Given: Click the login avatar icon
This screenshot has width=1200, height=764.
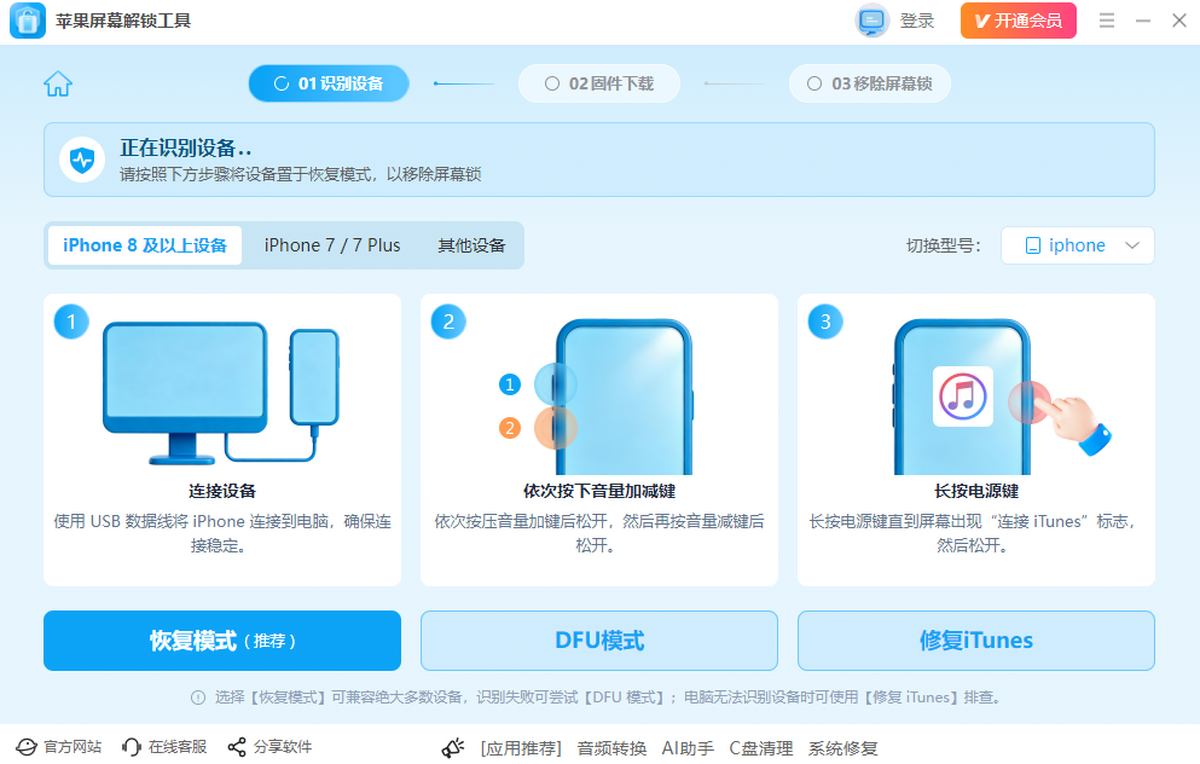Looking at the screenshot, I should [872, 21].
